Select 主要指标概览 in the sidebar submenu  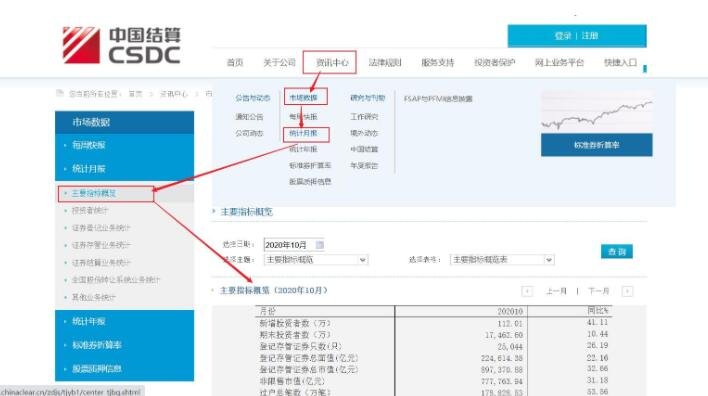coord(94,193)
